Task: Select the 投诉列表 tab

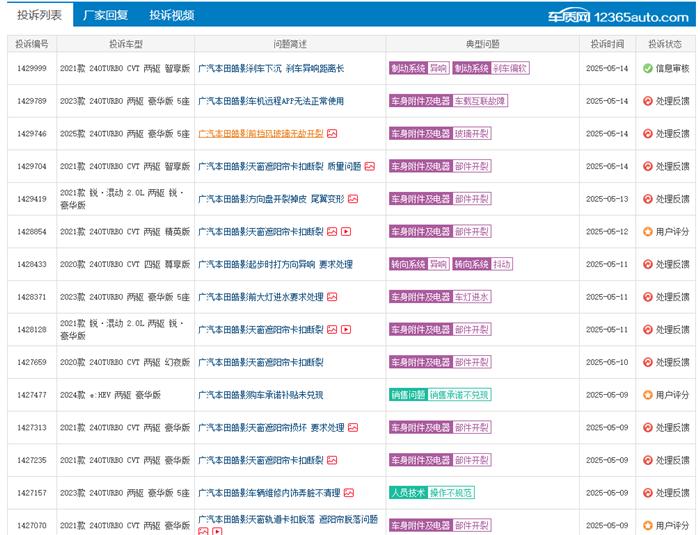Action: [39, 15]
